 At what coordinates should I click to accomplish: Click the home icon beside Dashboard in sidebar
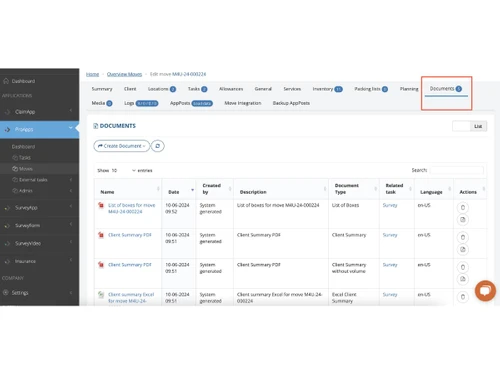pos(6,81)
